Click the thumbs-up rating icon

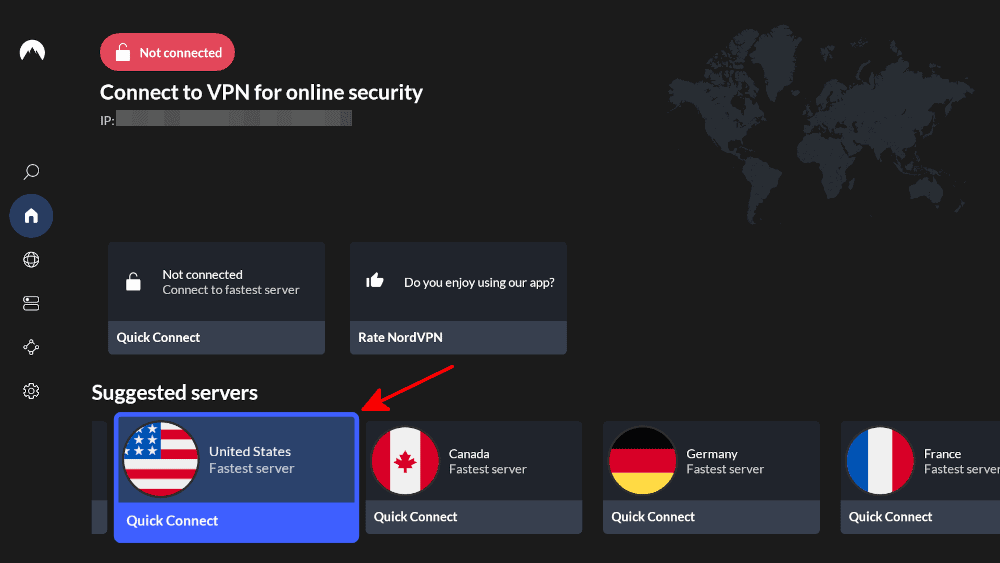(375, 281)
